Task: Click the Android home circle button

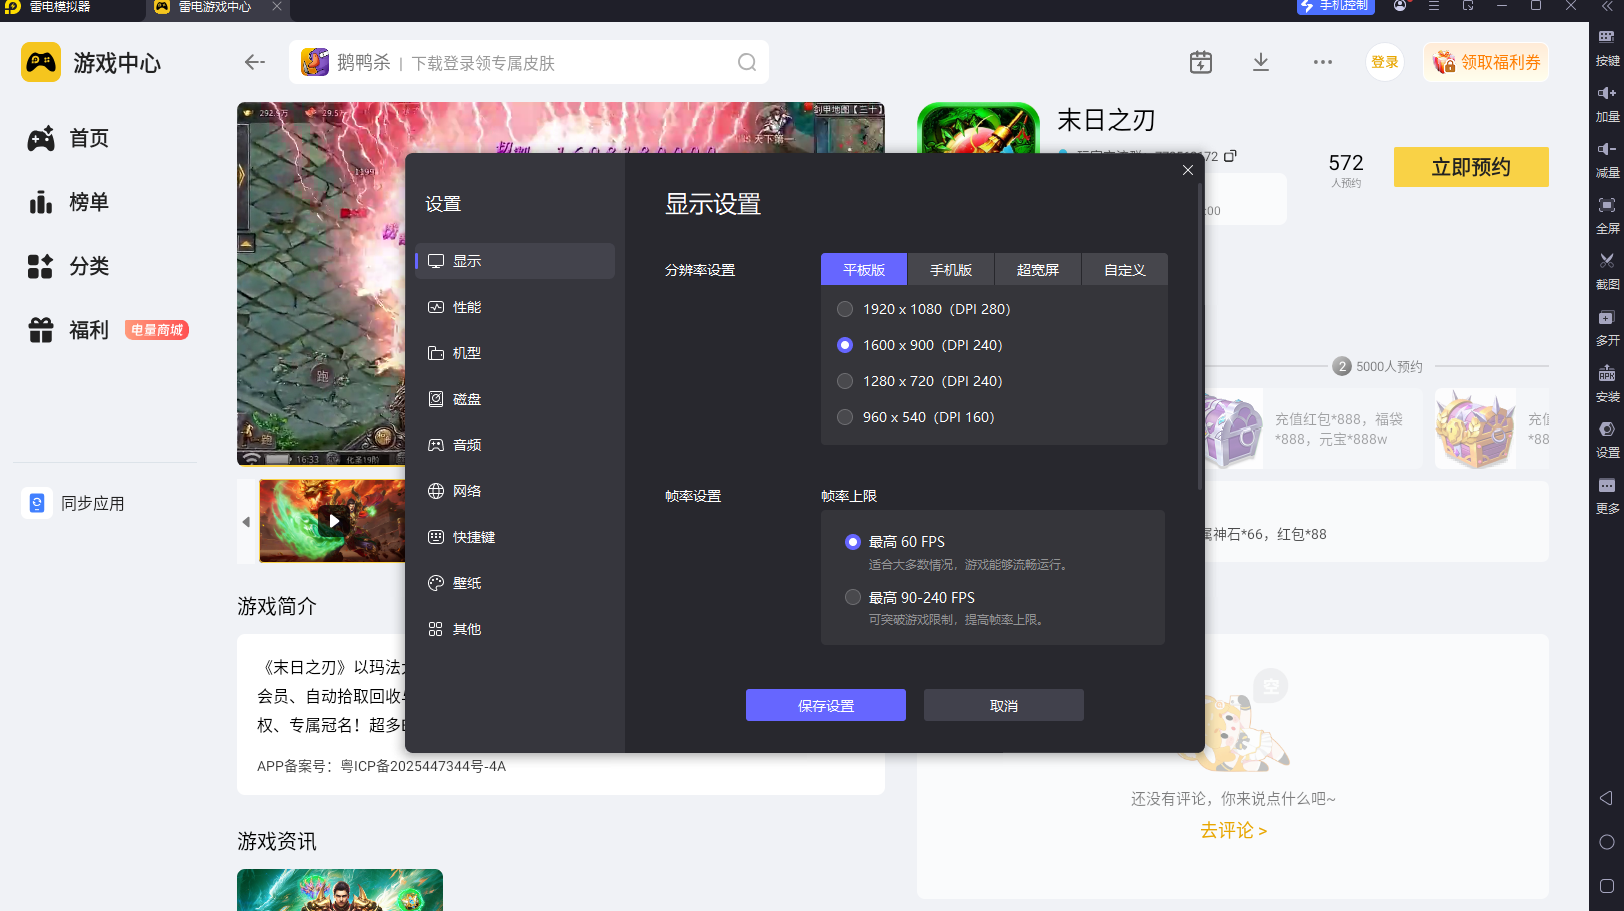Action: pyautogui.click(x=1607, y=842)
